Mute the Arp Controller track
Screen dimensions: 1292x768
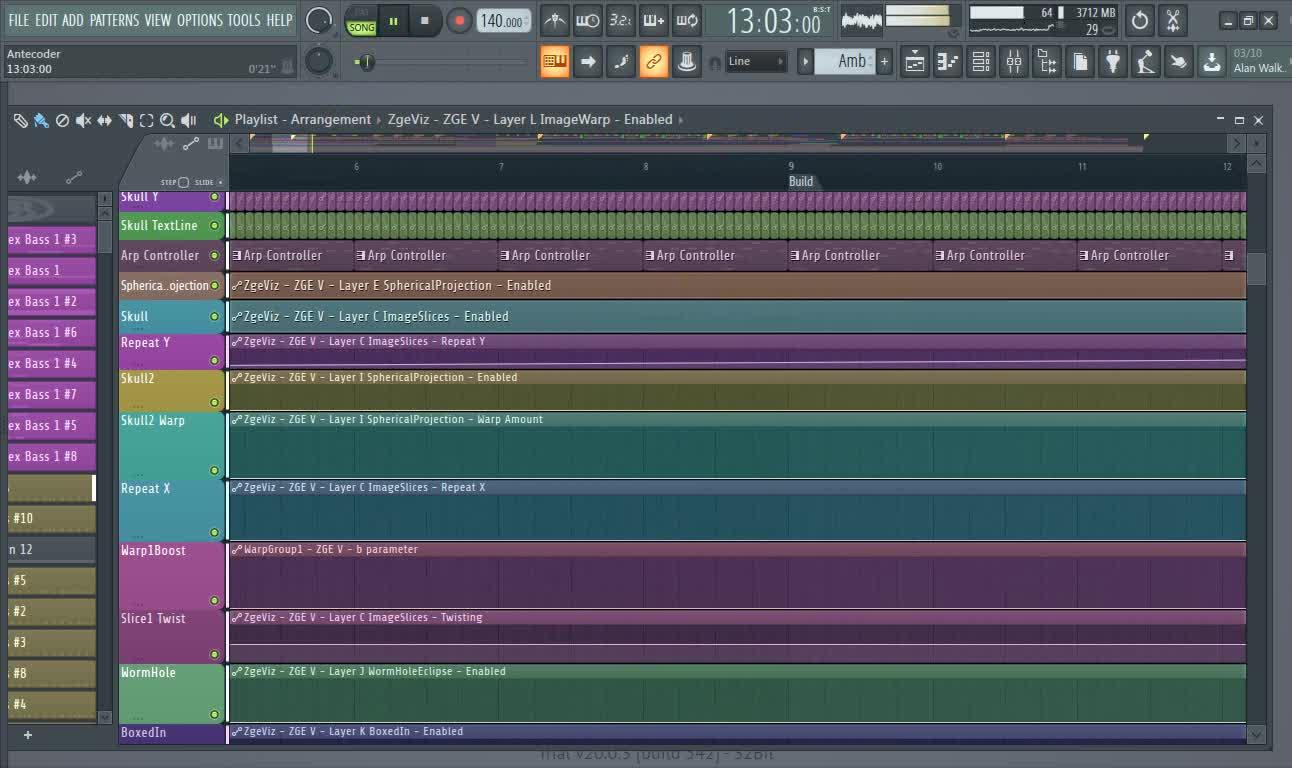[x=214, y=256]
